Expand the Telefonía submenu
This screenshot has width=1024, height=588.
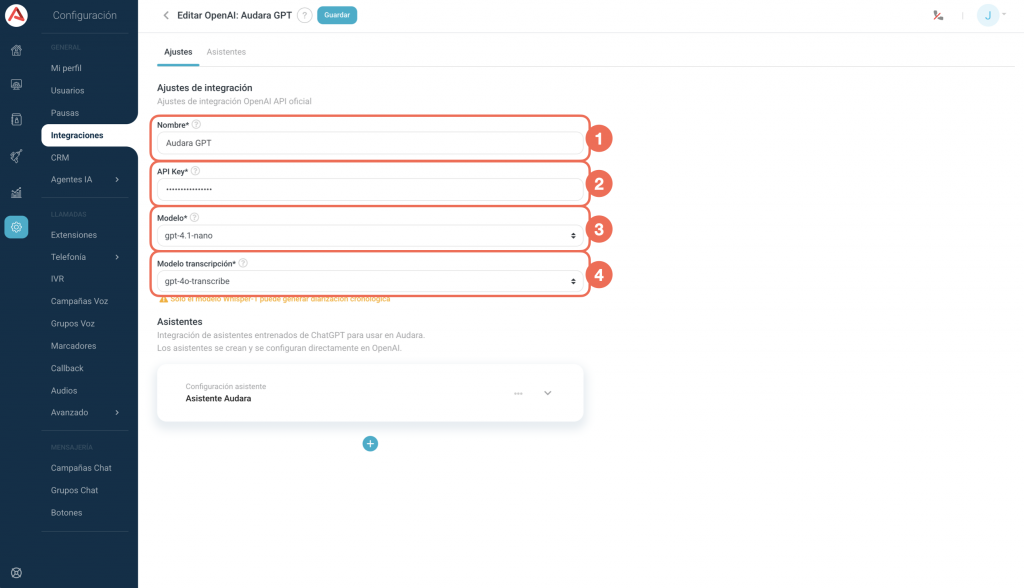pos(87,257)
